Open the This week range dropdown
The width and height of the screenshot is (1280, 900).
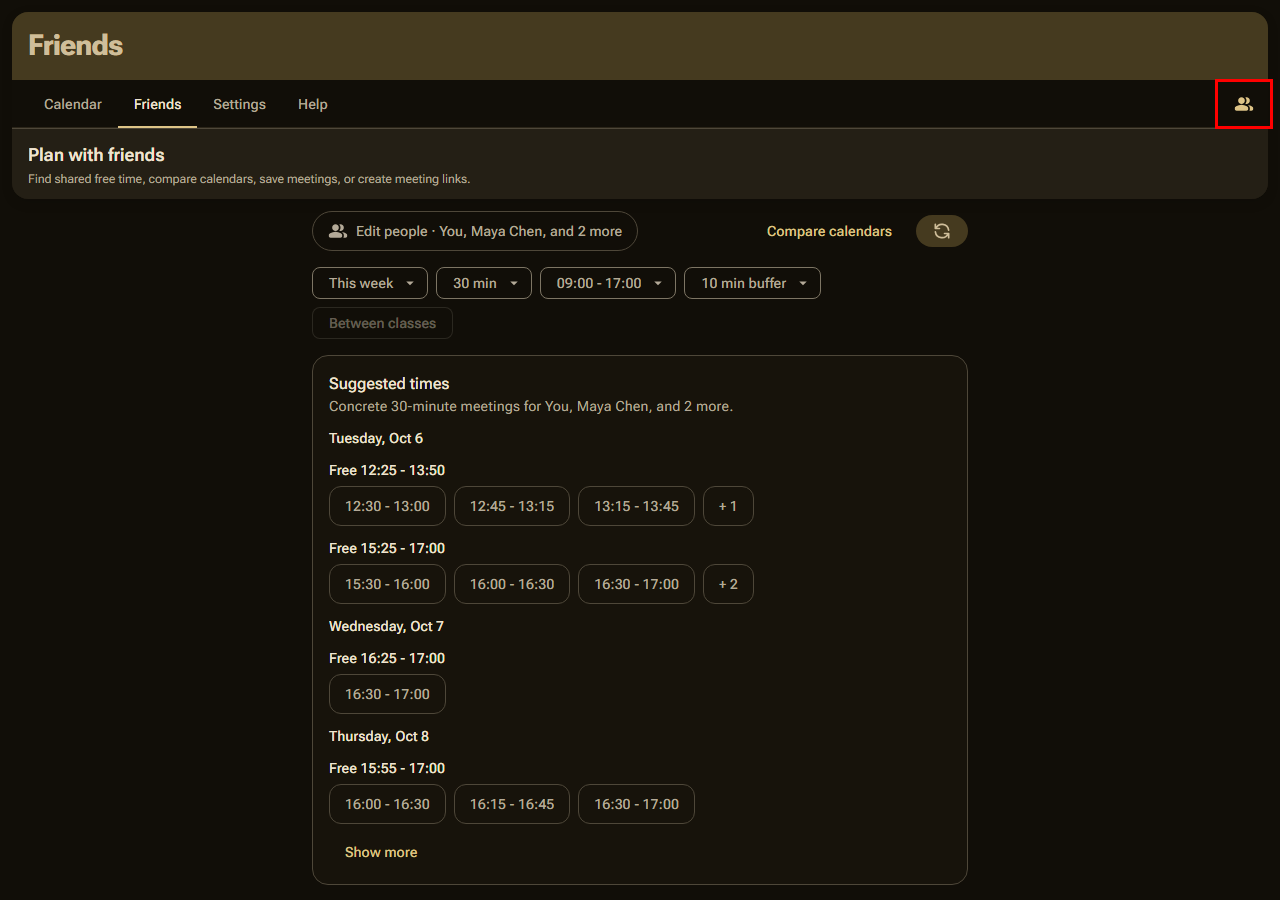click(x=370, y=283)
